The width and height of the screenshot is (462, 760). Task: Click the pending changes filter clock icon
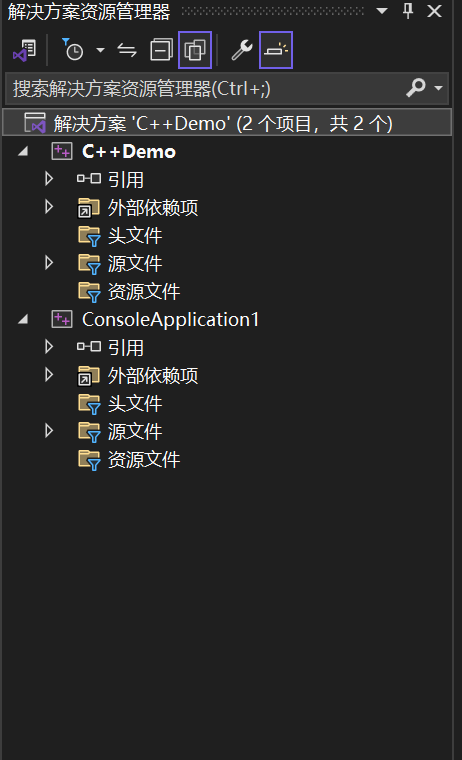73,50
